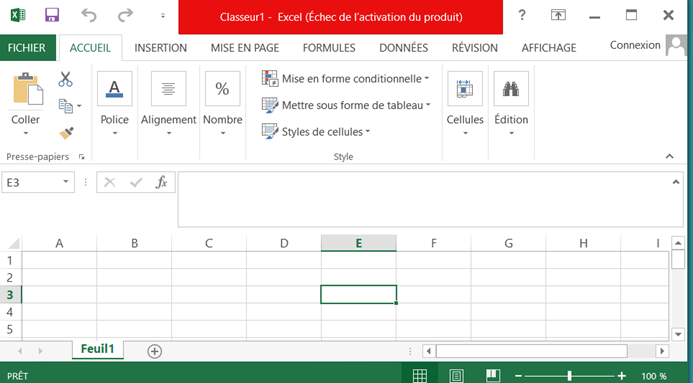
Task: Select column G header
Action: (508, 243)
